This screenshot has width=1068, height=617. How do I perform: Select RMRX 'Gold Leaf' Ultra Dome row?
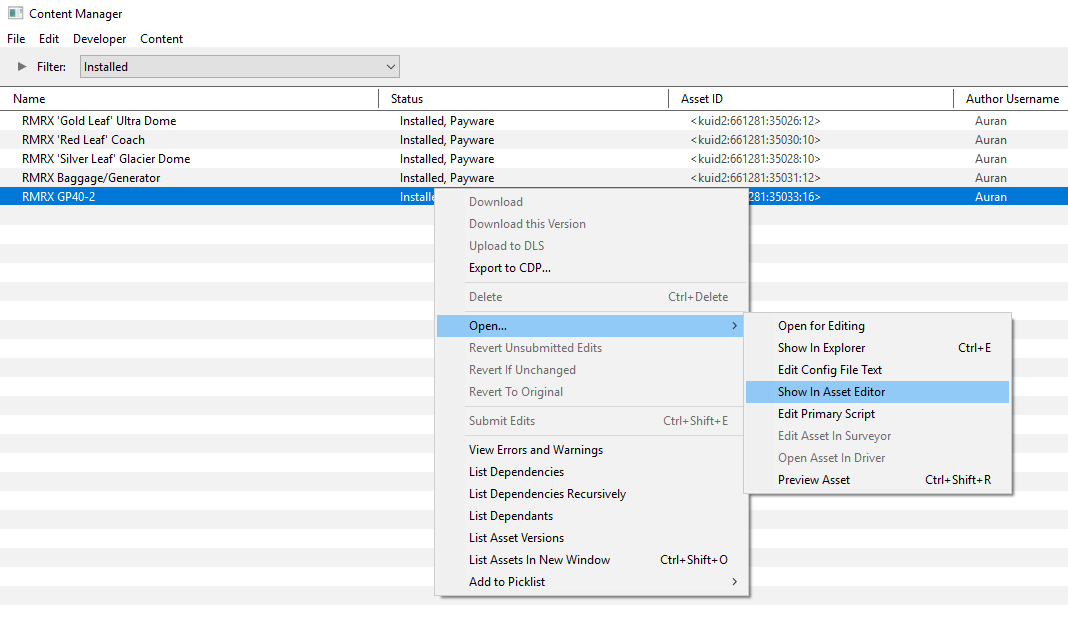point(99,121)
